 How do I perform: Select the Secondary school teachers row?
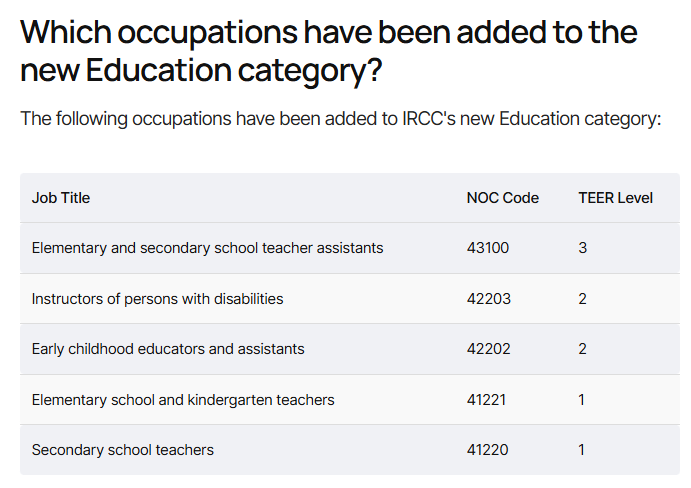350,450
